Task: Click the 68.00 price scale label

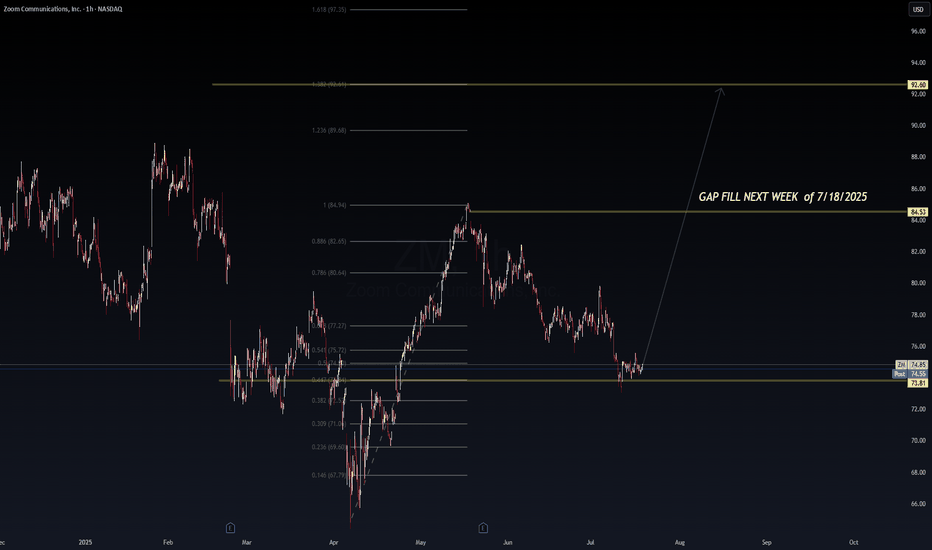Action: pyautogui.click(x=918, y=473)
